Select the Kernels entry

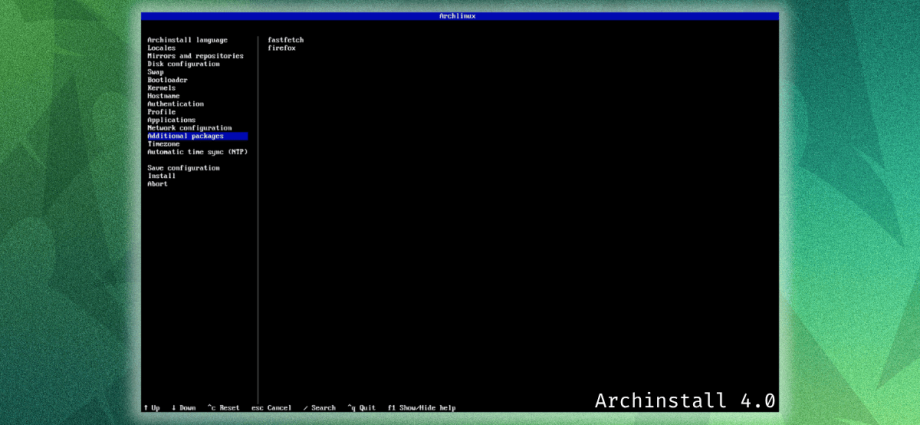click(x=161, y=88)
